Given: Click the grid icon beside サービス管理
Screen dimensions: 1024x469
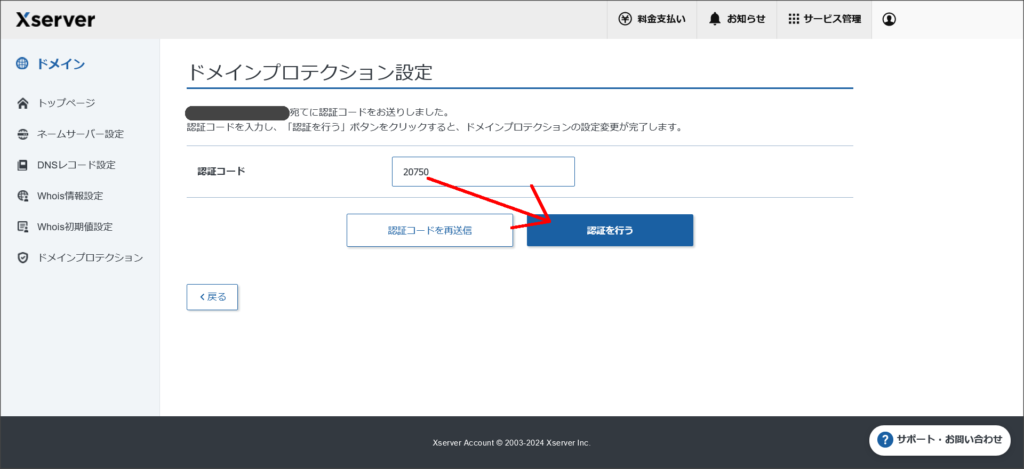Looking at the screenshot, I should point(793,20).
